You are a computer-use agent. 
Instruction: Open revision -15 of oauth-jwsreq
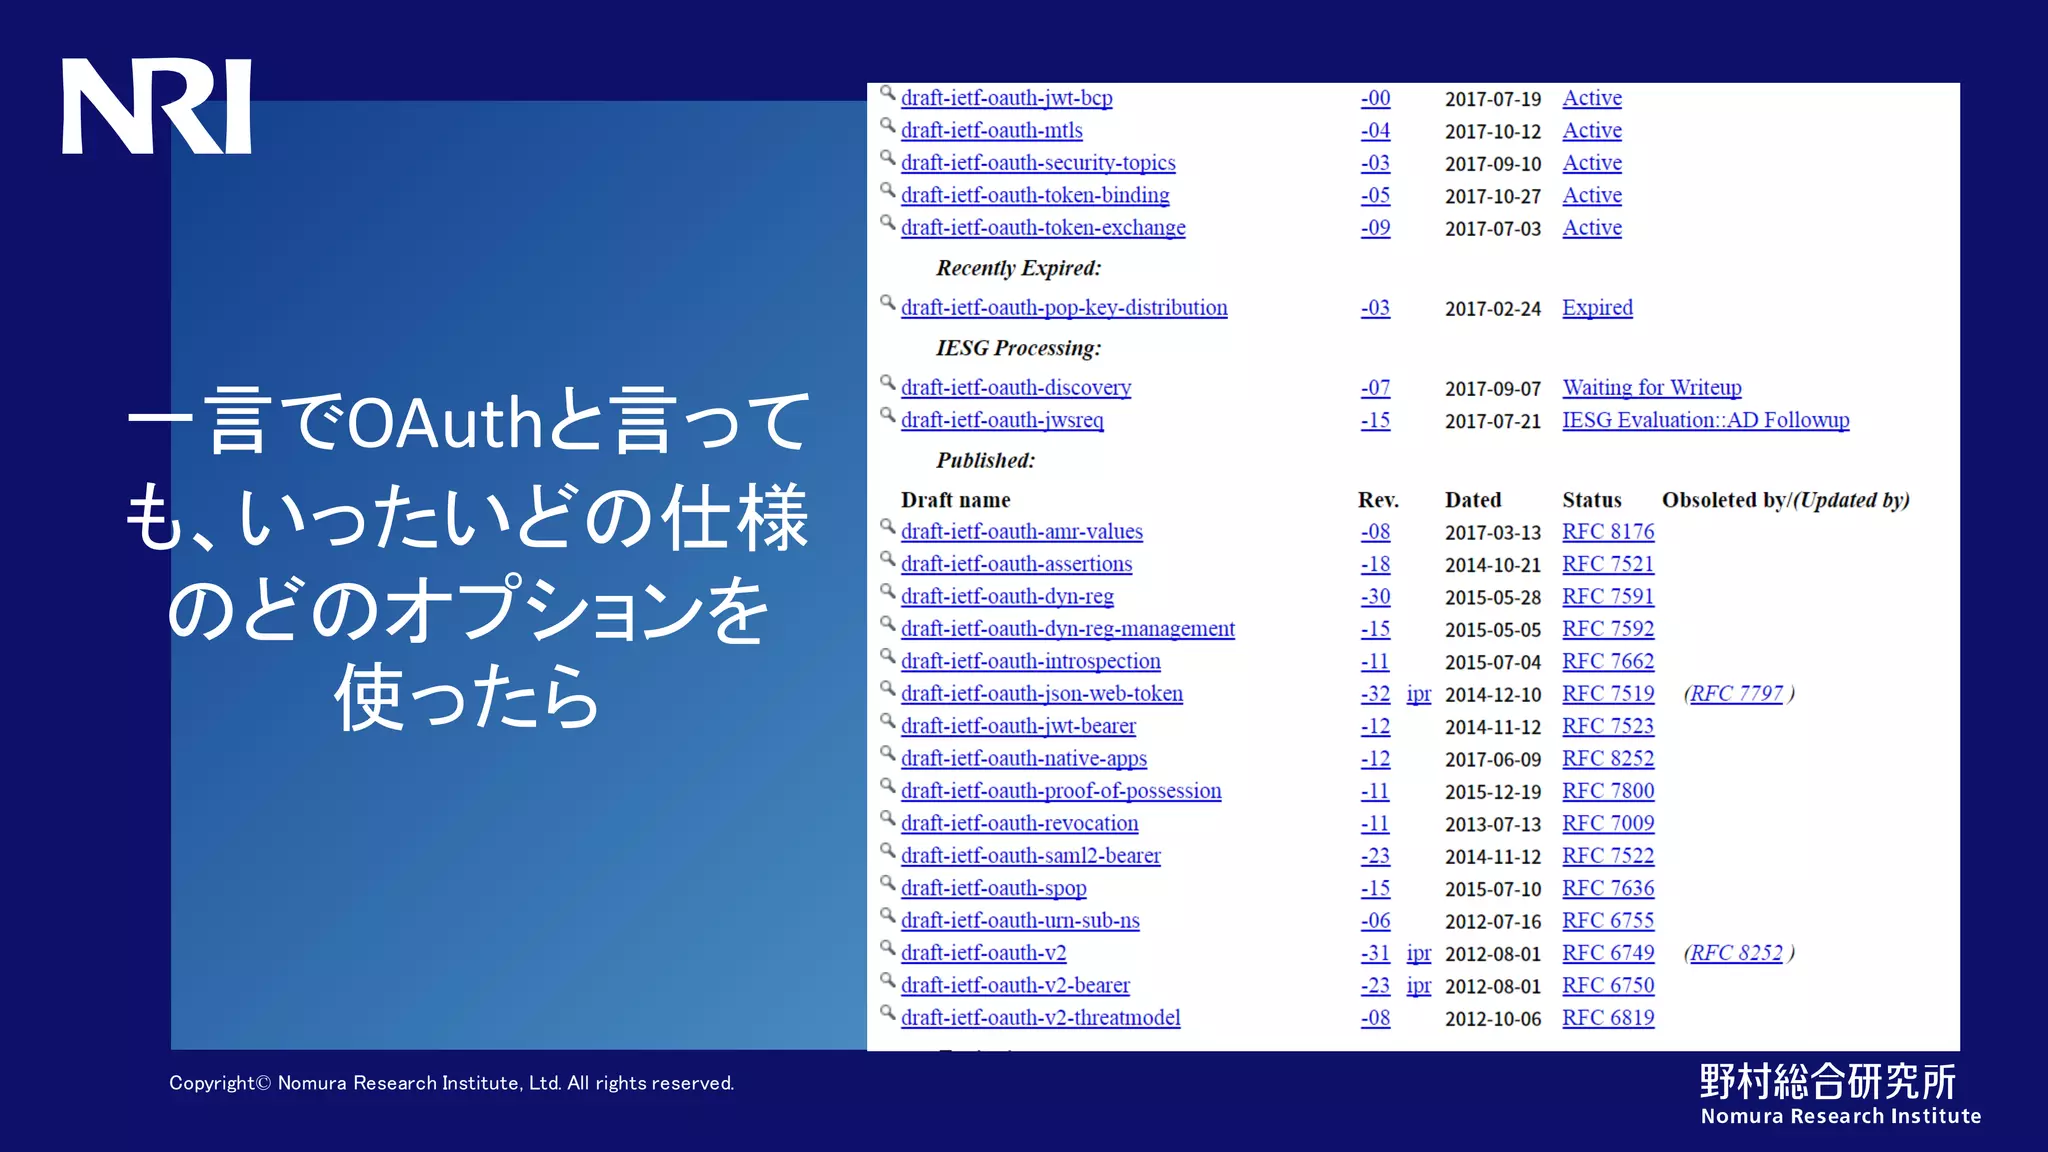(1375, 420)
